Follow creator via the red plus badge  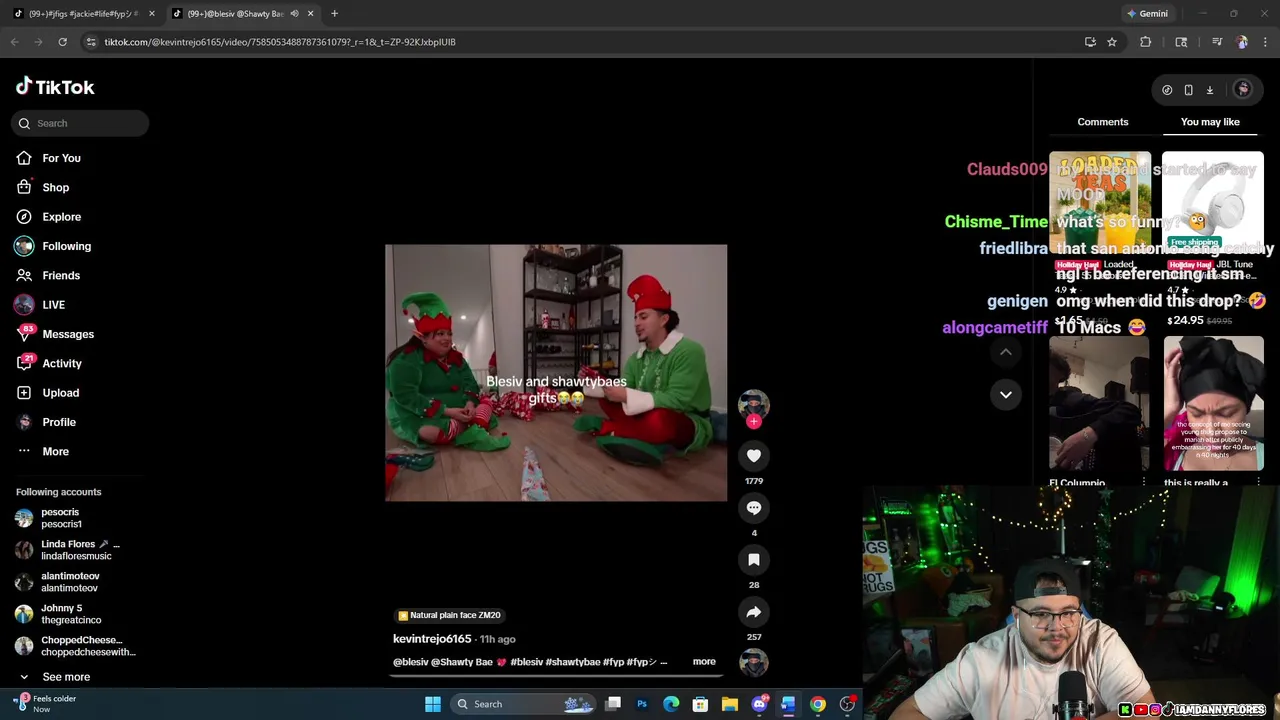pos(754,422)
